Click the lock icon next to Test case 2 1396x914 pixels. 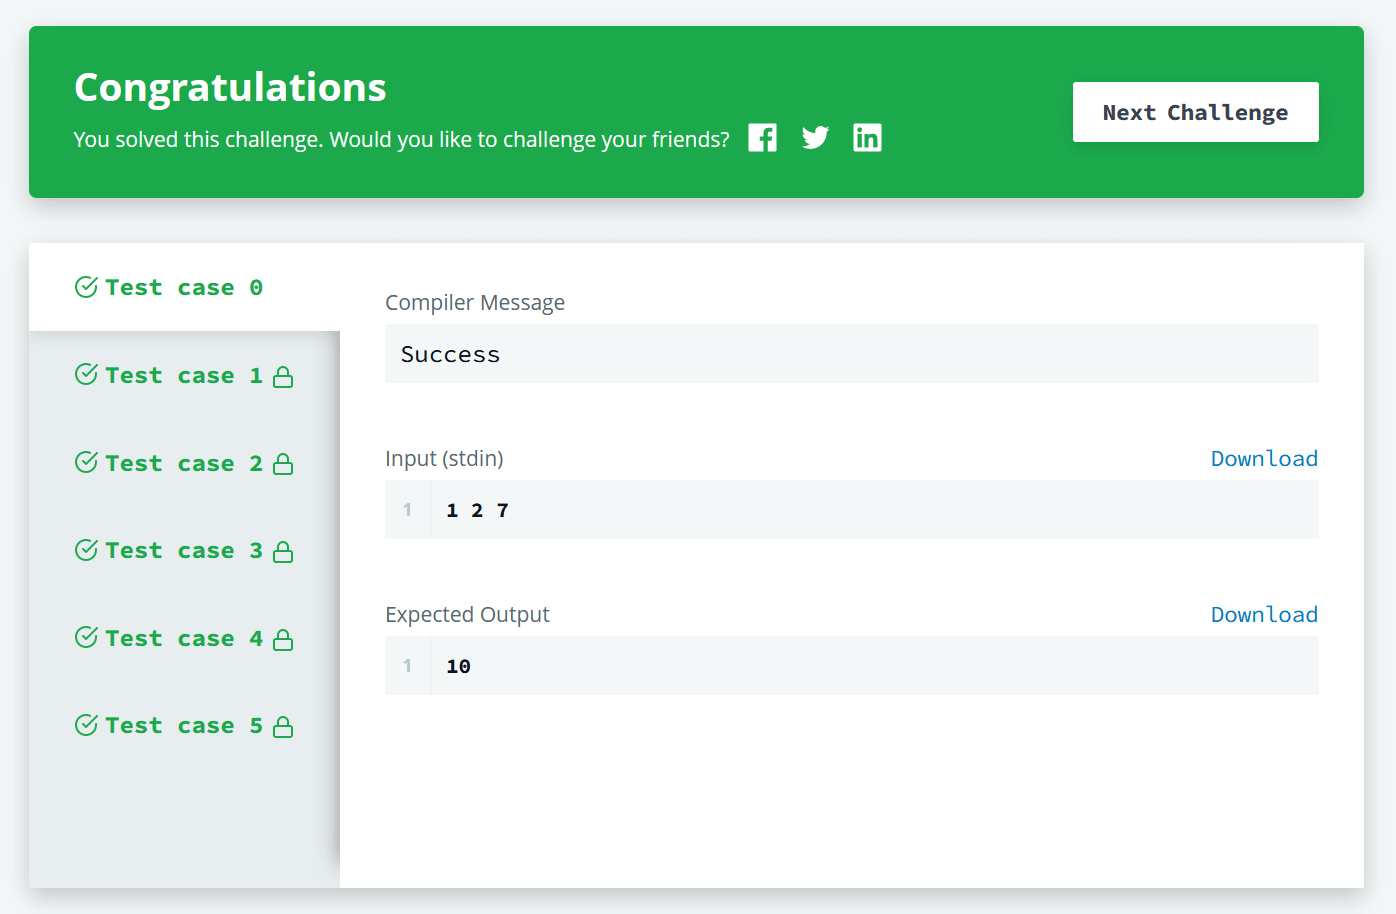coord(284,462)
